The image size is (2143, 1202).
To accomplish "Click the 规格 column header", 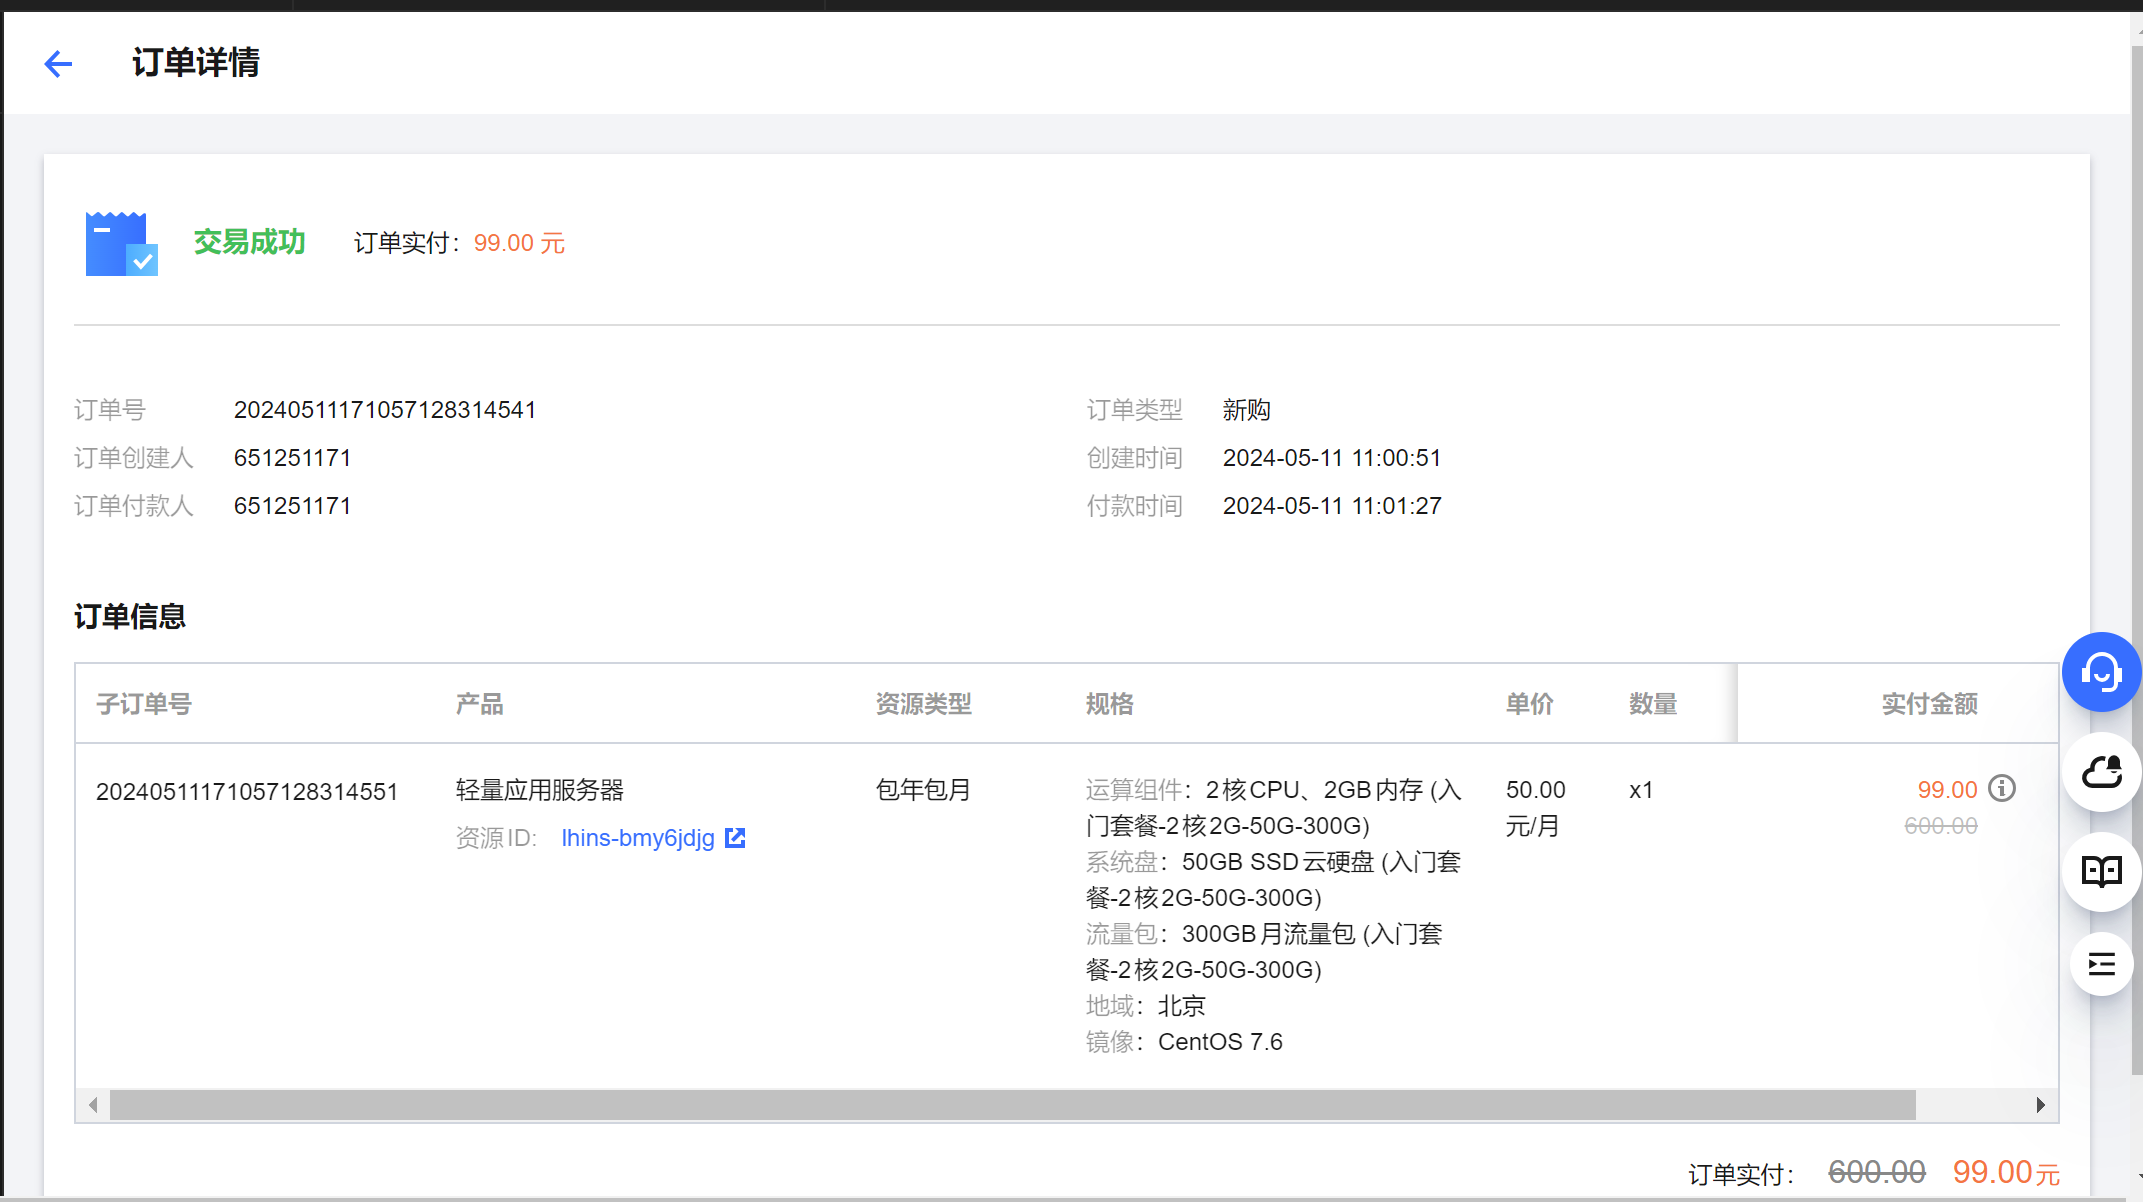I will point(1109,704).
